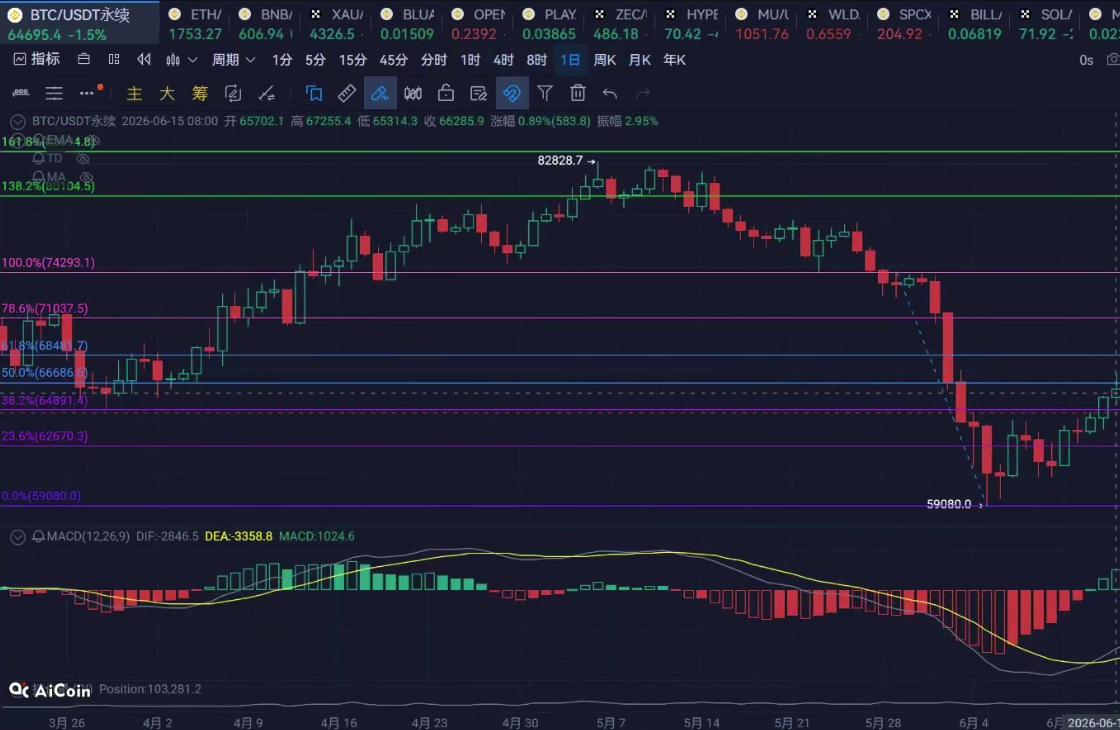1120x730 pixels.
Task: Select the 周K weekly timeframe tab
Action: [604, 60]
